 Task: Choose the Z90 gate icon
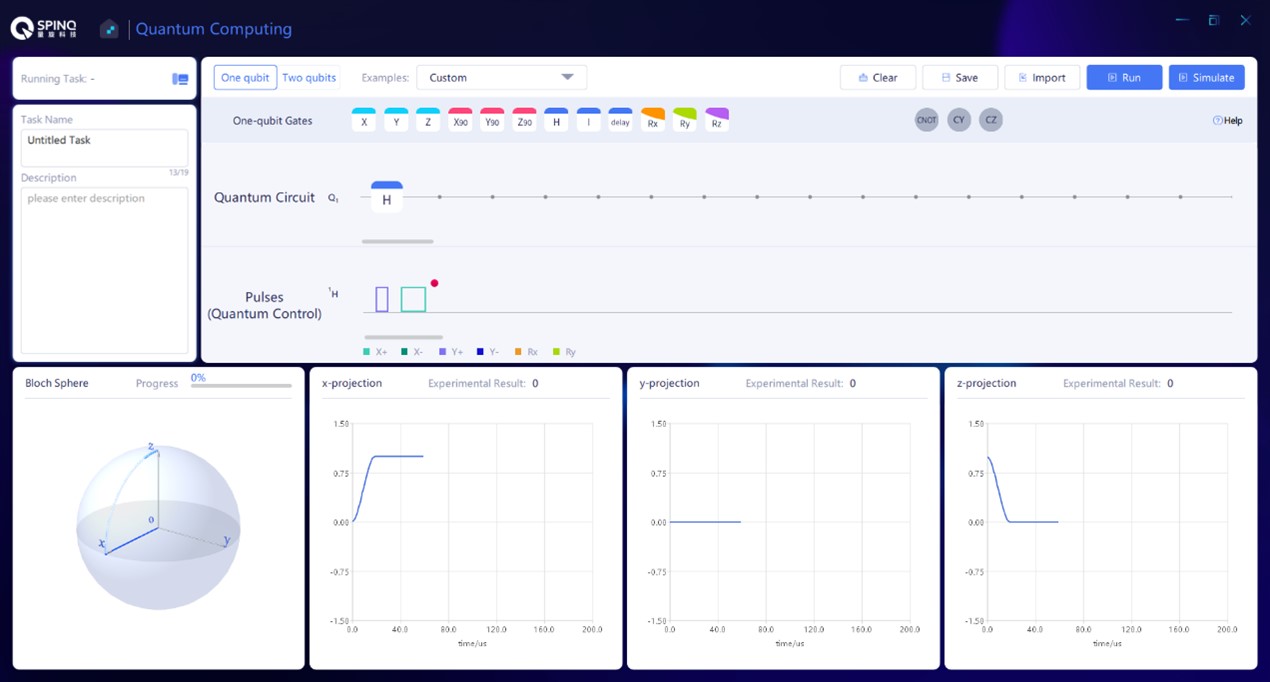(x=524, y=121)
